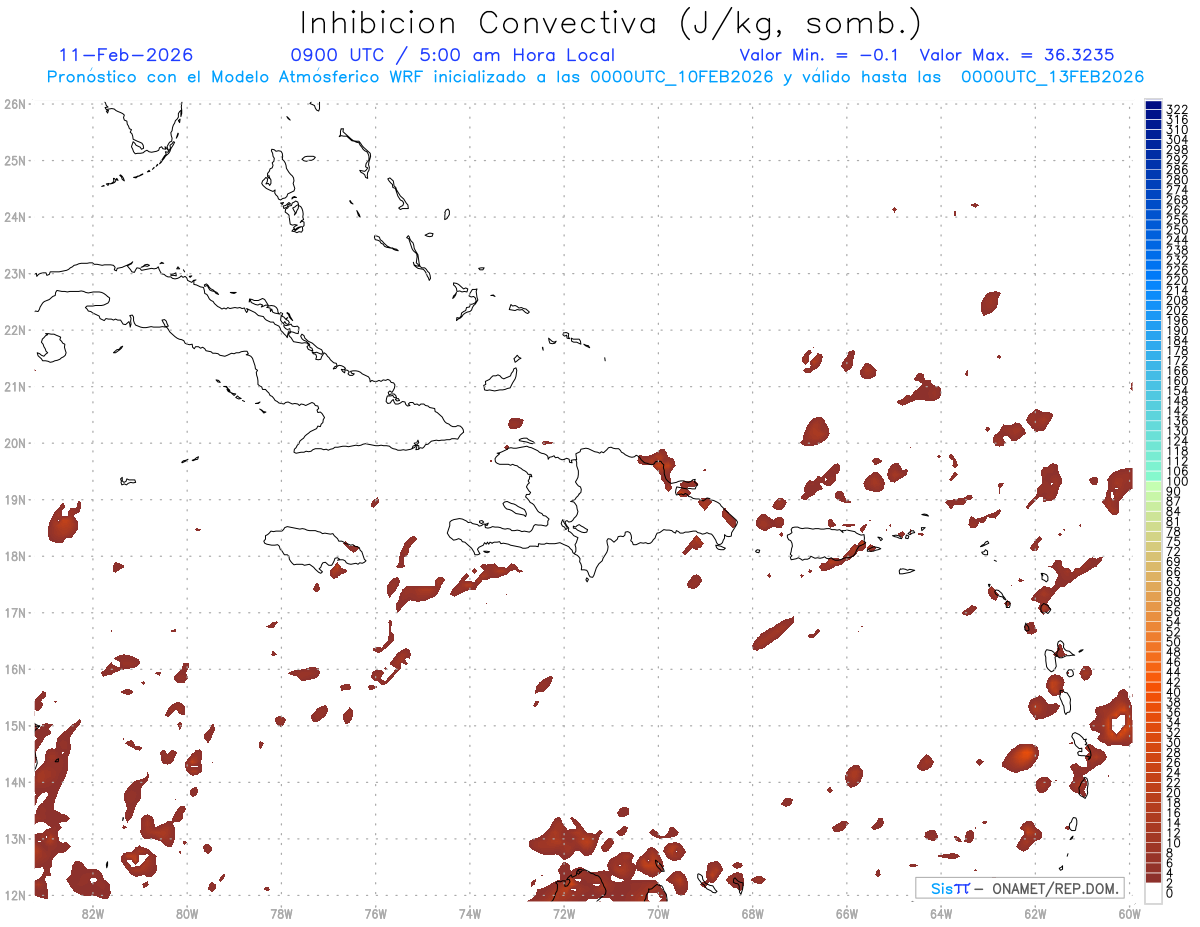Click the 66W longitude label
The height and width of the screenshot is (927, 1200).
[847, 912]
